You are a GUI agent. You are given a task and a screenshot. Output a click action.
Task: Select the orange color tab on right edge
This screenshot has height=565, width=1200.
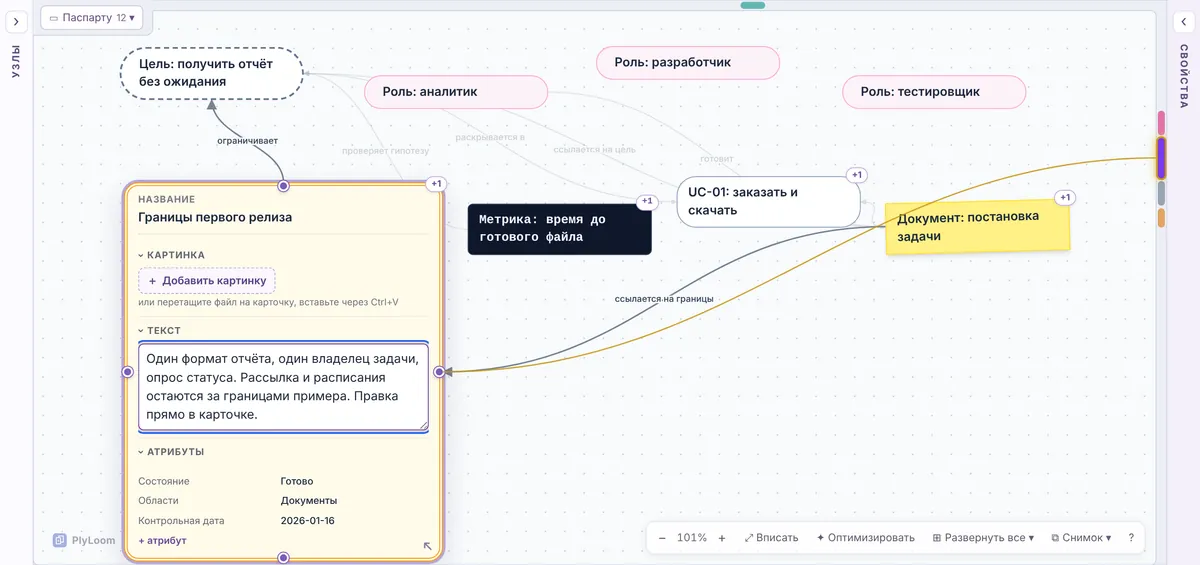pos(1161,217)
